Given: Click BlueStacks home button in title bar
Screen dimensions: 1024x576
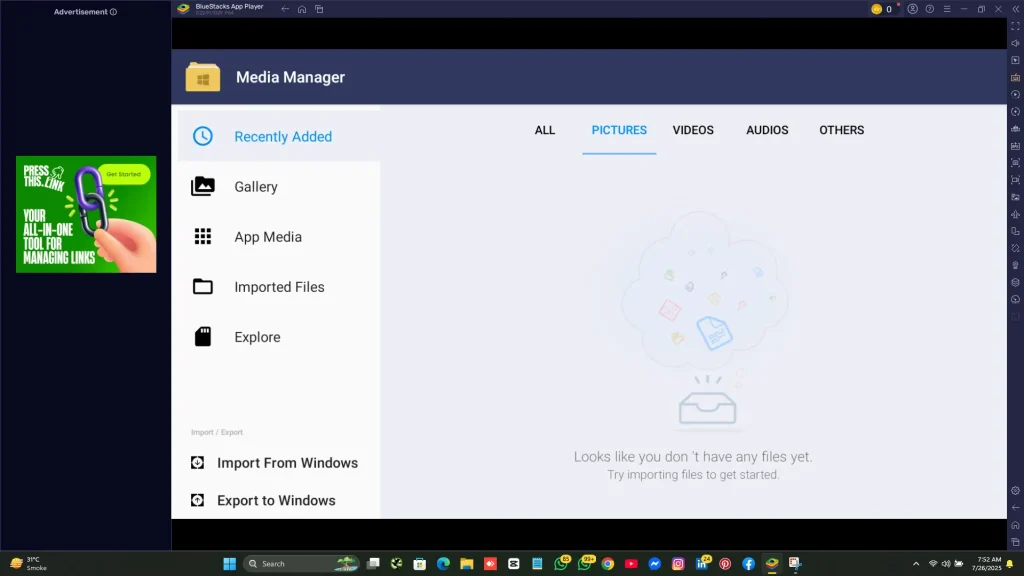Looking at the screenshot, I should point(302,9).
